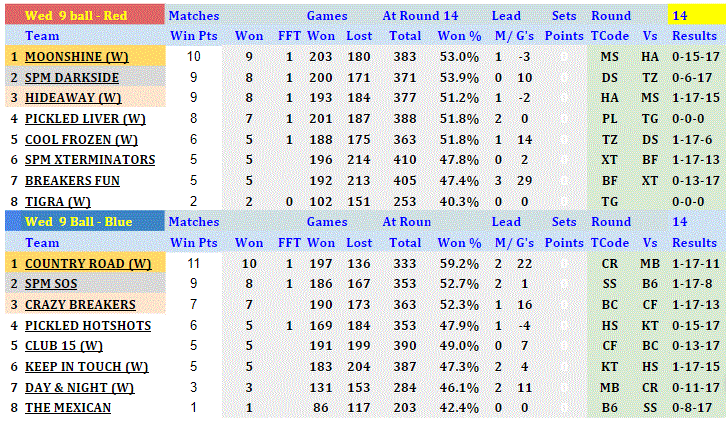
Task: Click MOONSHINE win points 10
Action: 193,57
